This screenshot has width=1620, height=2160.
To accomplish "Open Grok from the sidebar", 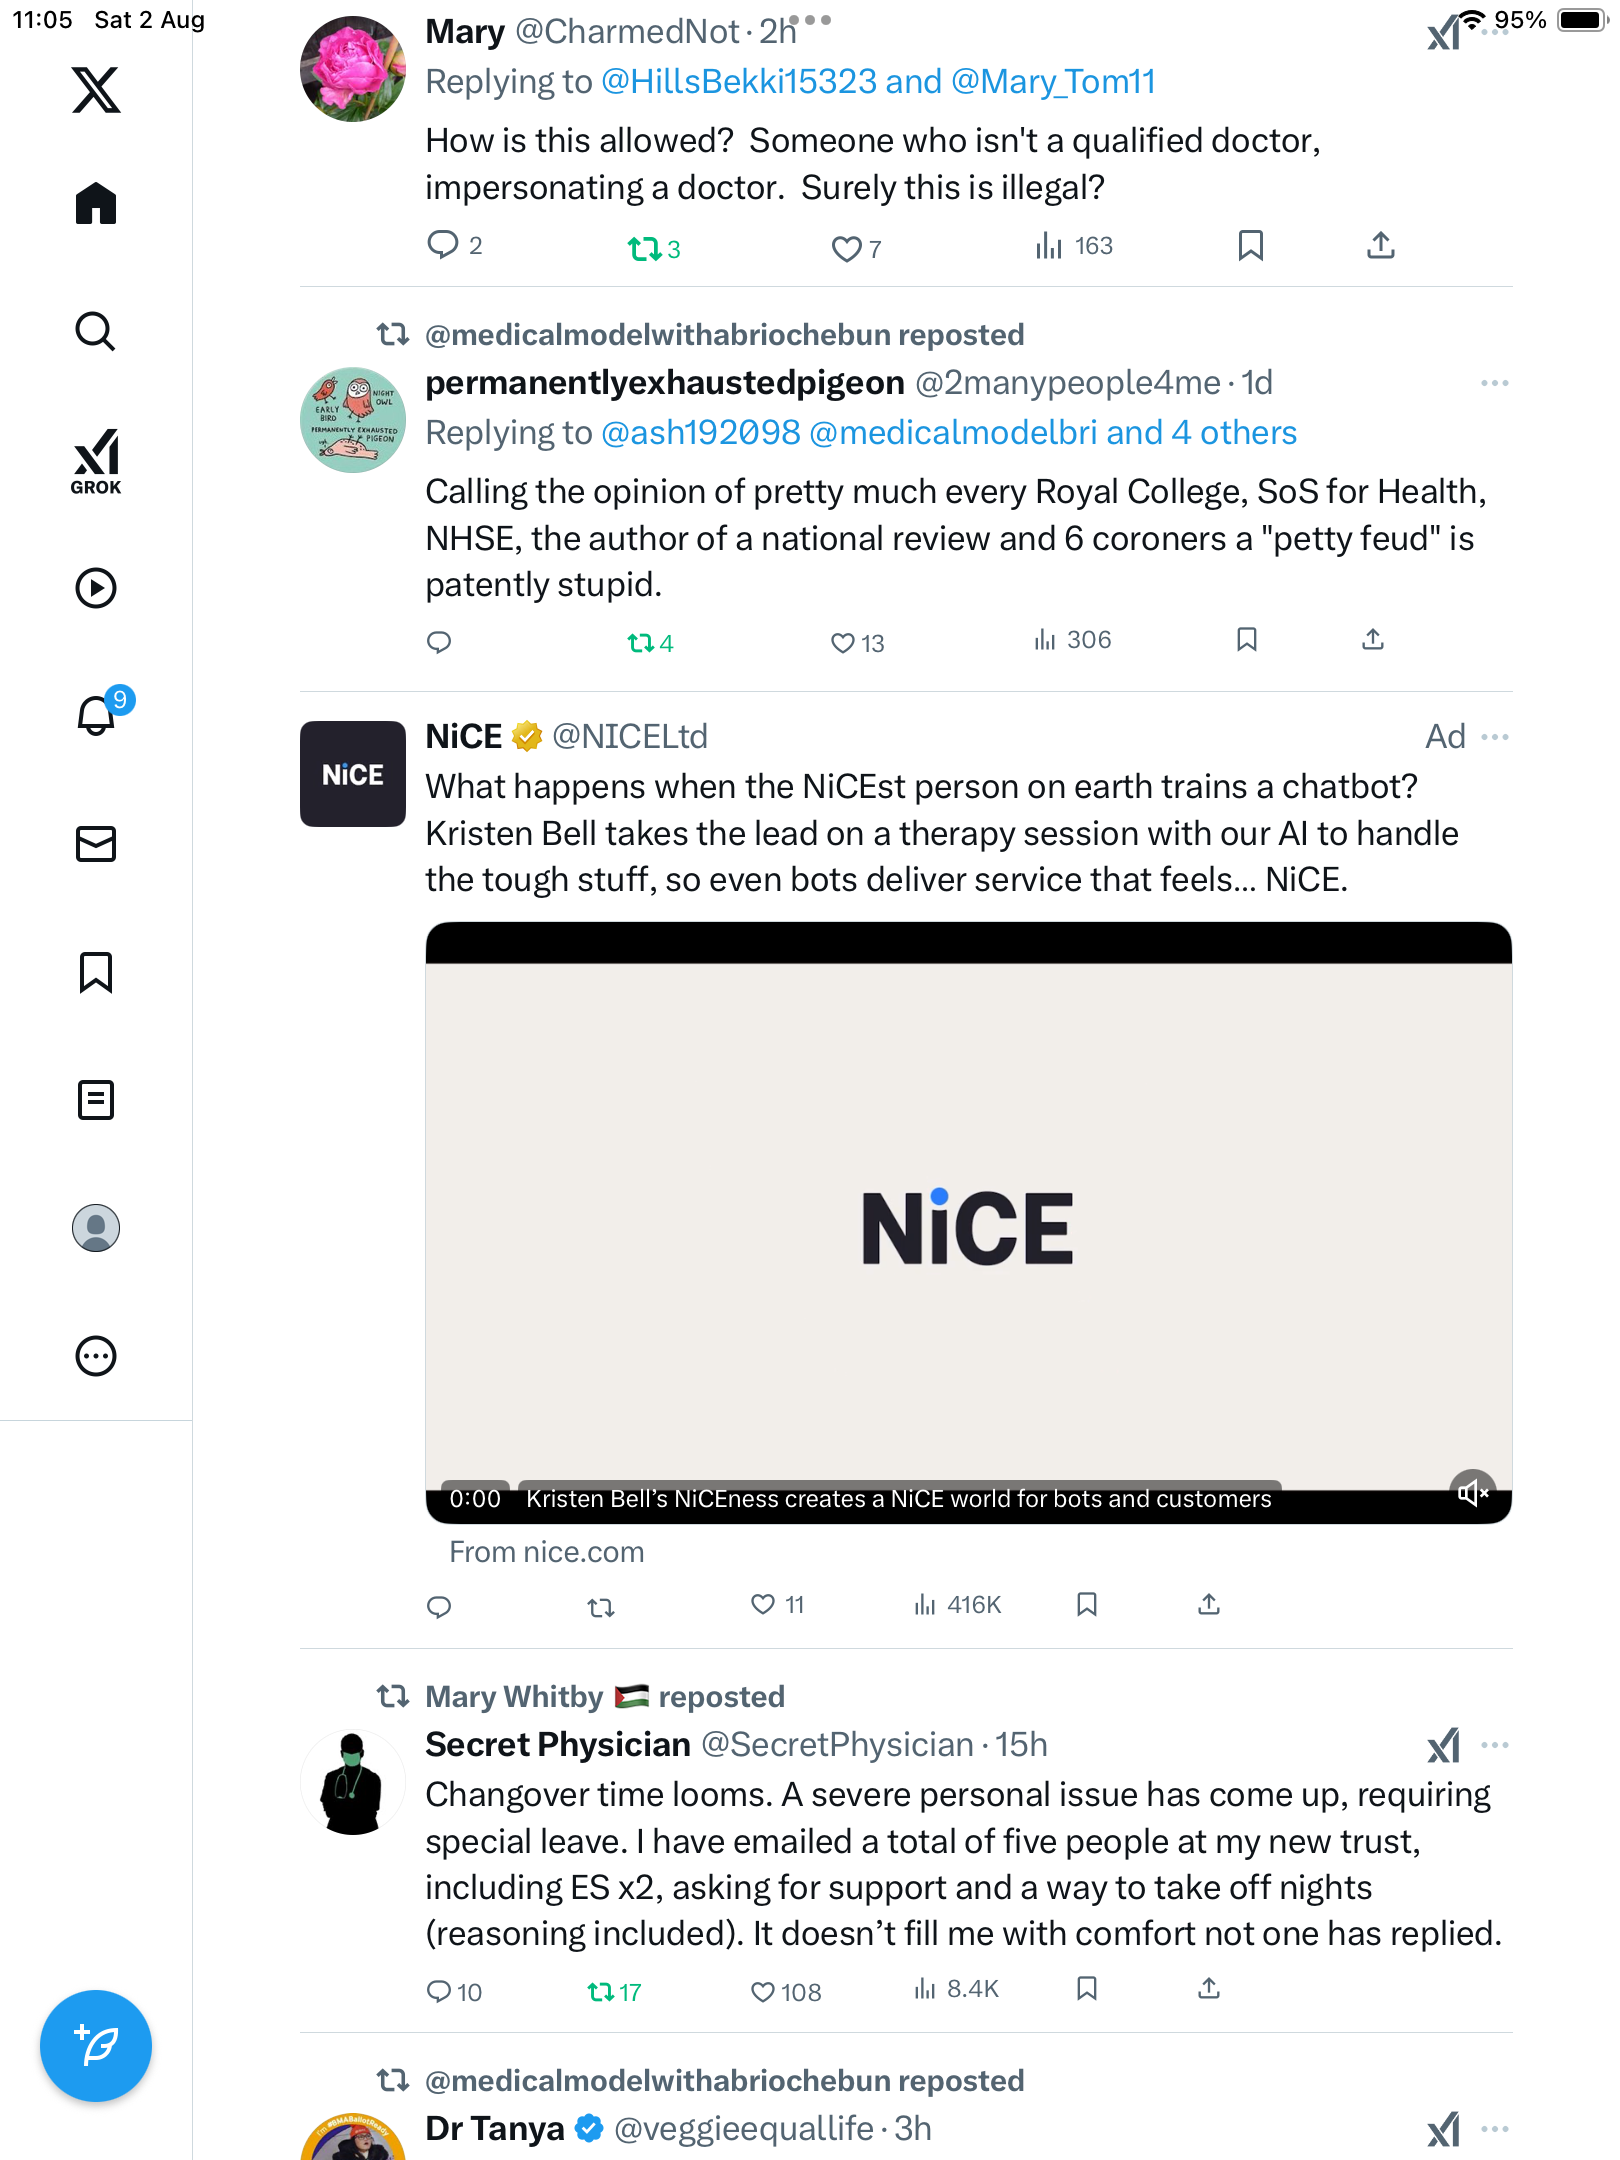I will pos(96,461).
